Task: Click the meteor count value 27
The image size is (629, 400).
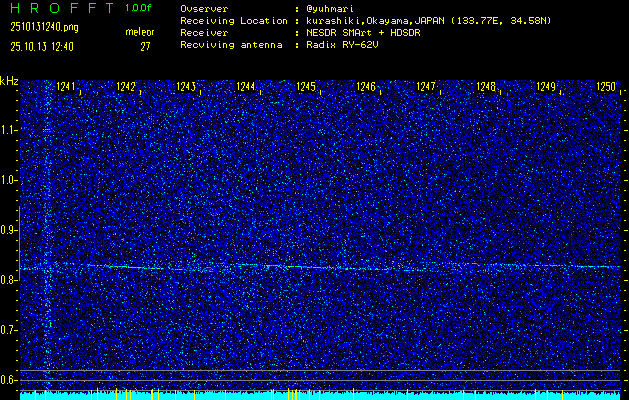Action: point(145,46)
